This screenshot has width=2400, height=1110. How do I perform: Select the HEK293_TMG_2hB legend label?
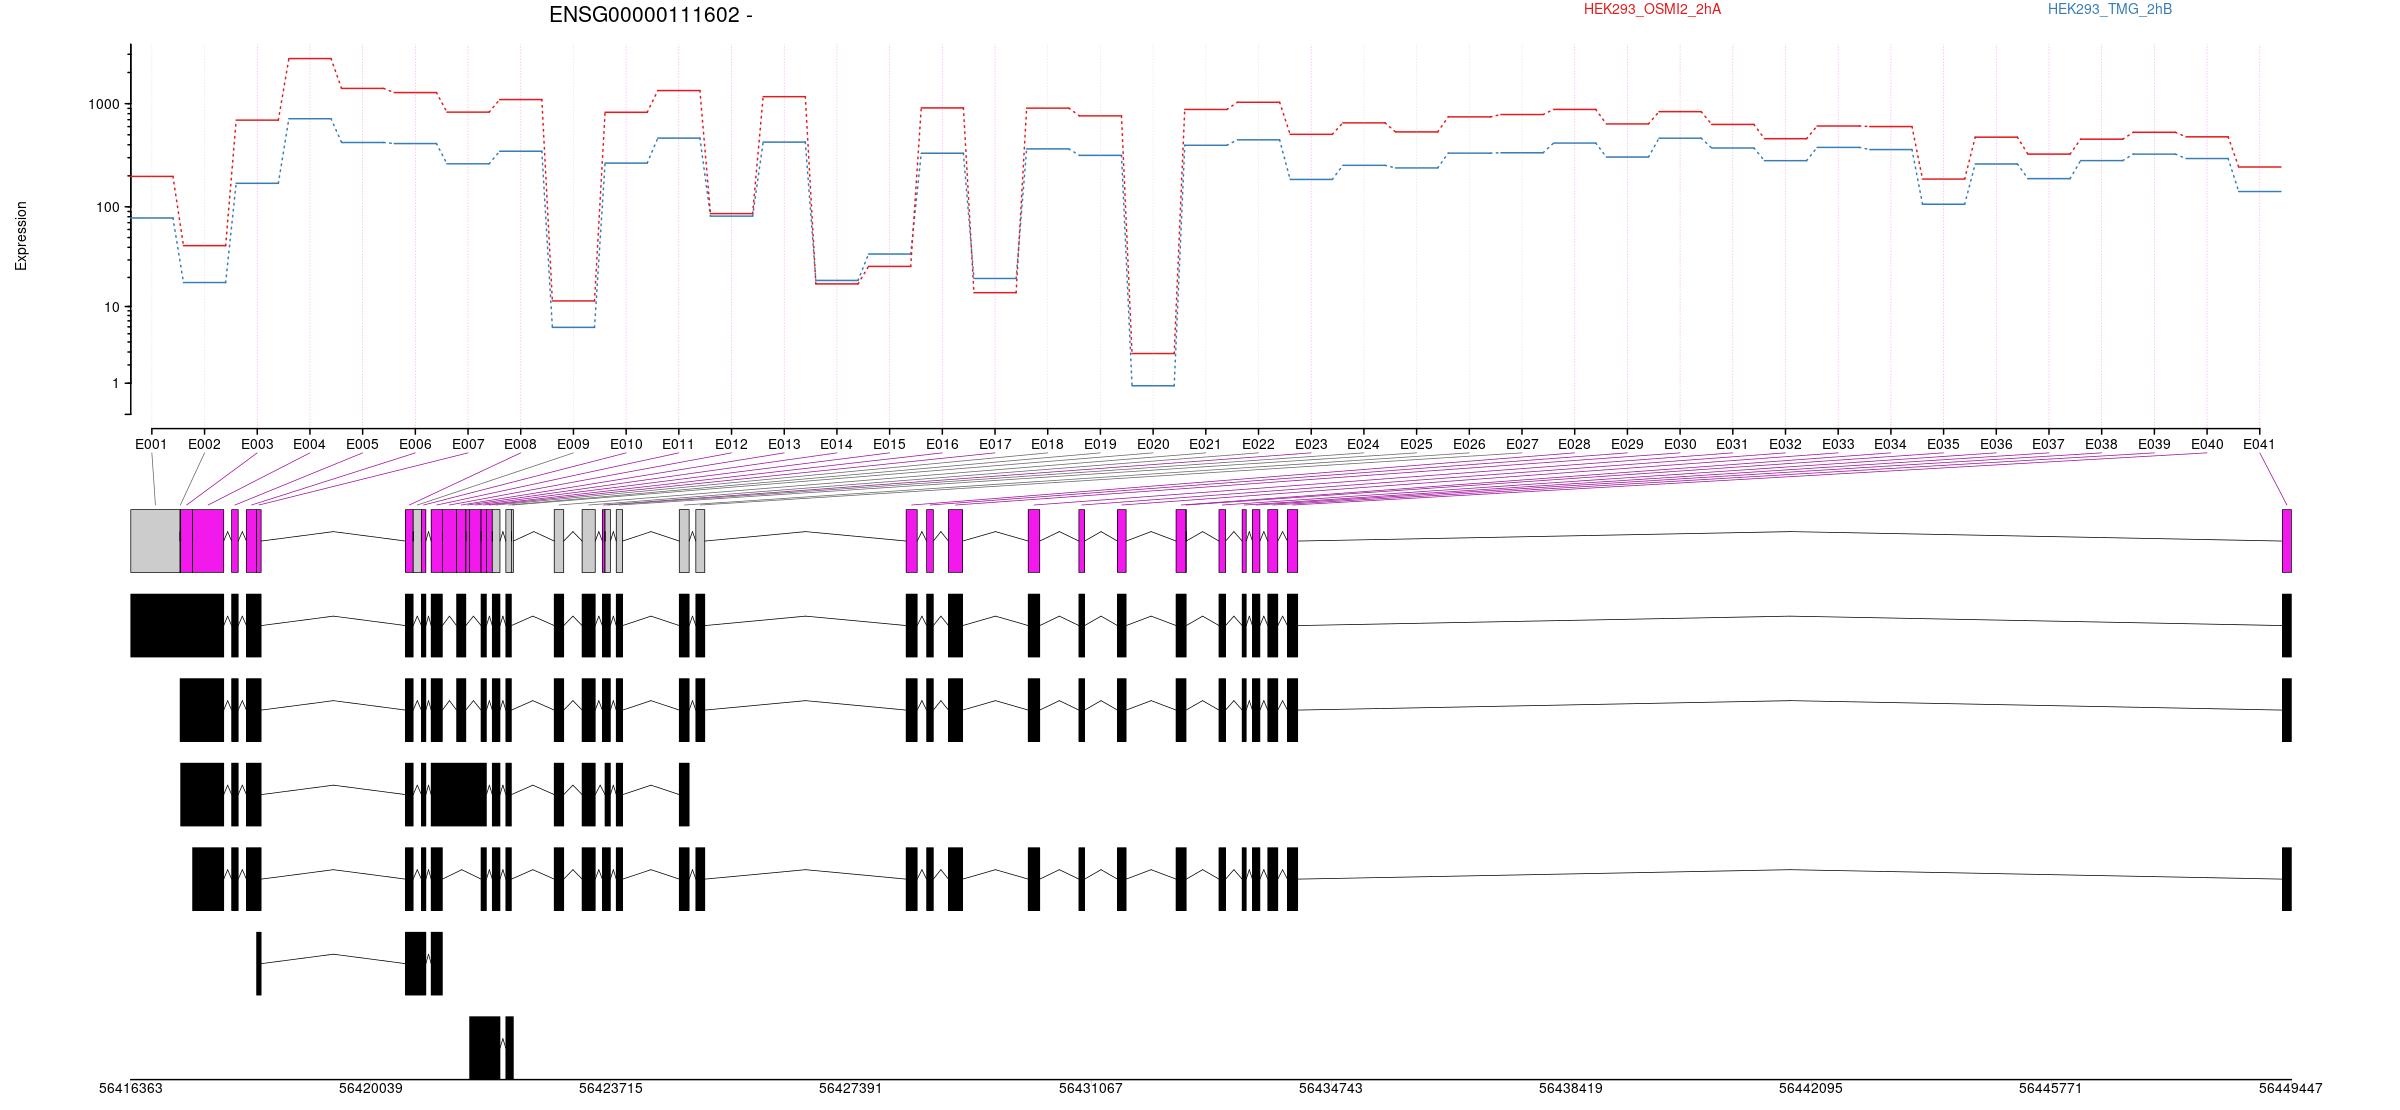[x=2109, y=9]
